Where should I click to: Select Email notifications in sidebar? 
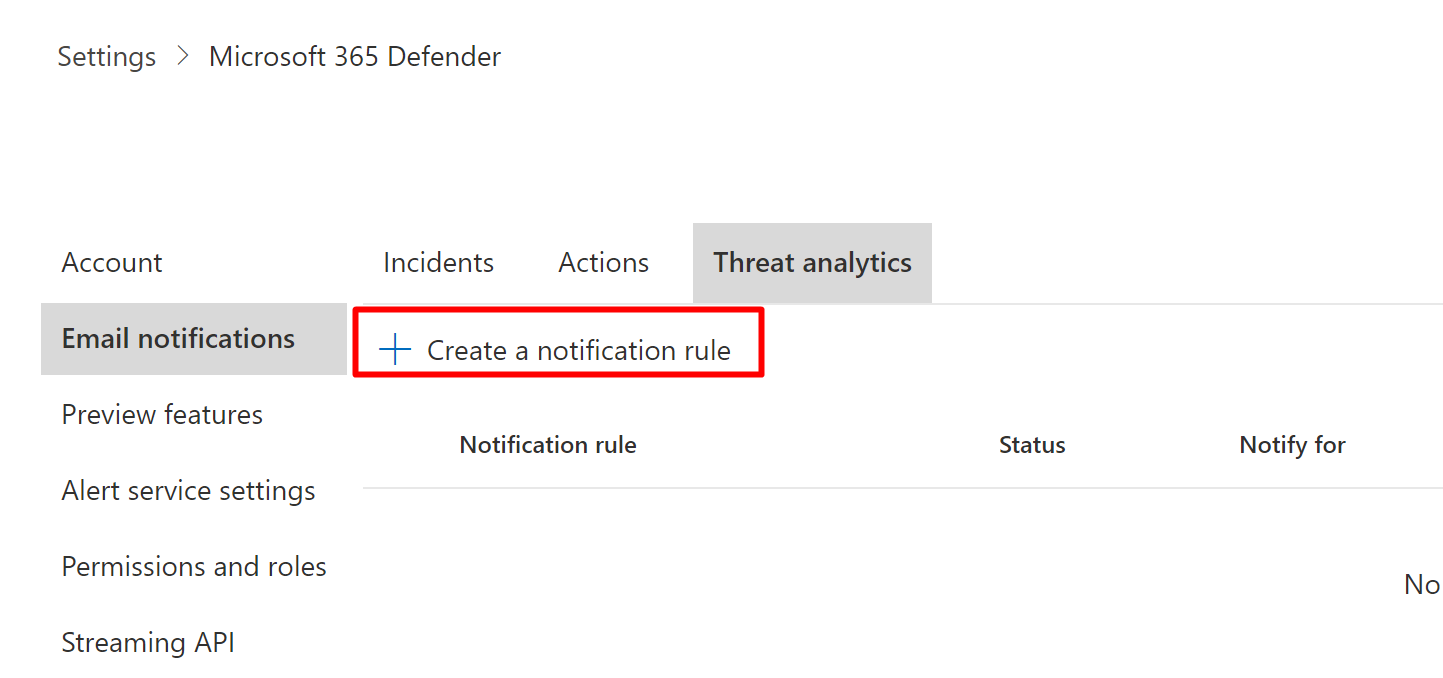[178, 338]
